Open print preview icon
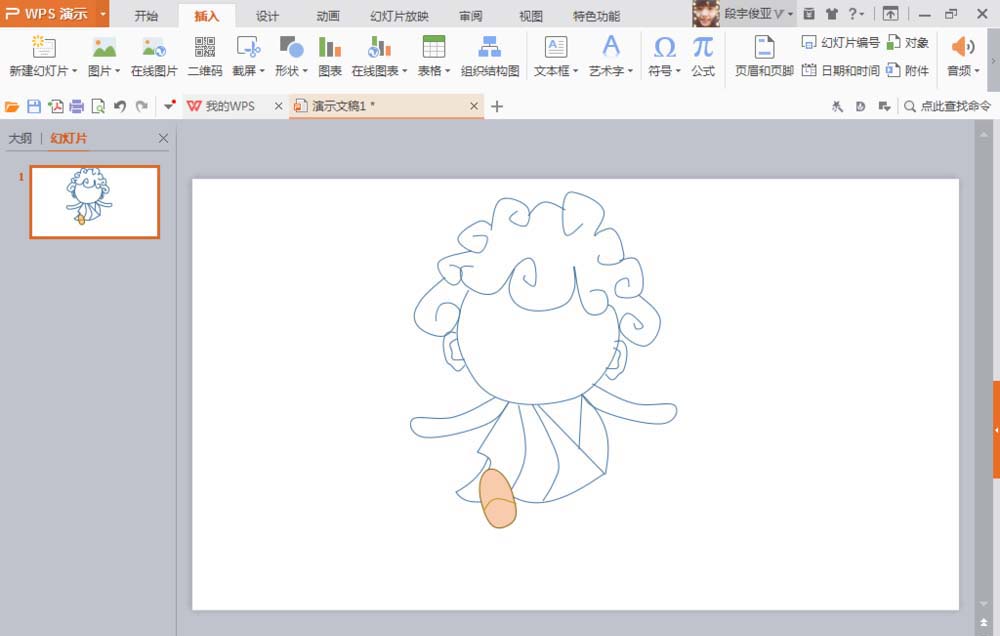The width and height of the screenshot is (1000, 636). [x=98, y=107]
